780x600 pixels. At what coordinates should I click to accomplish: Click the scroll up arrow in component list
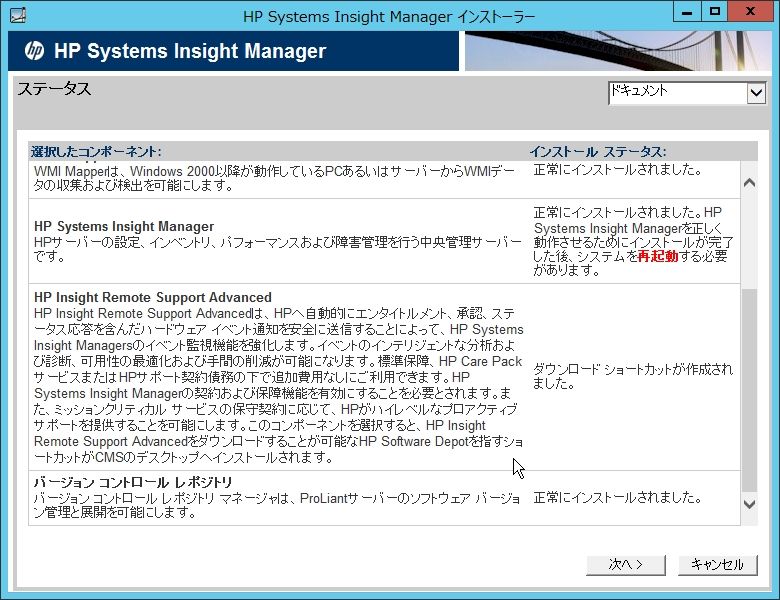(750, 183)
